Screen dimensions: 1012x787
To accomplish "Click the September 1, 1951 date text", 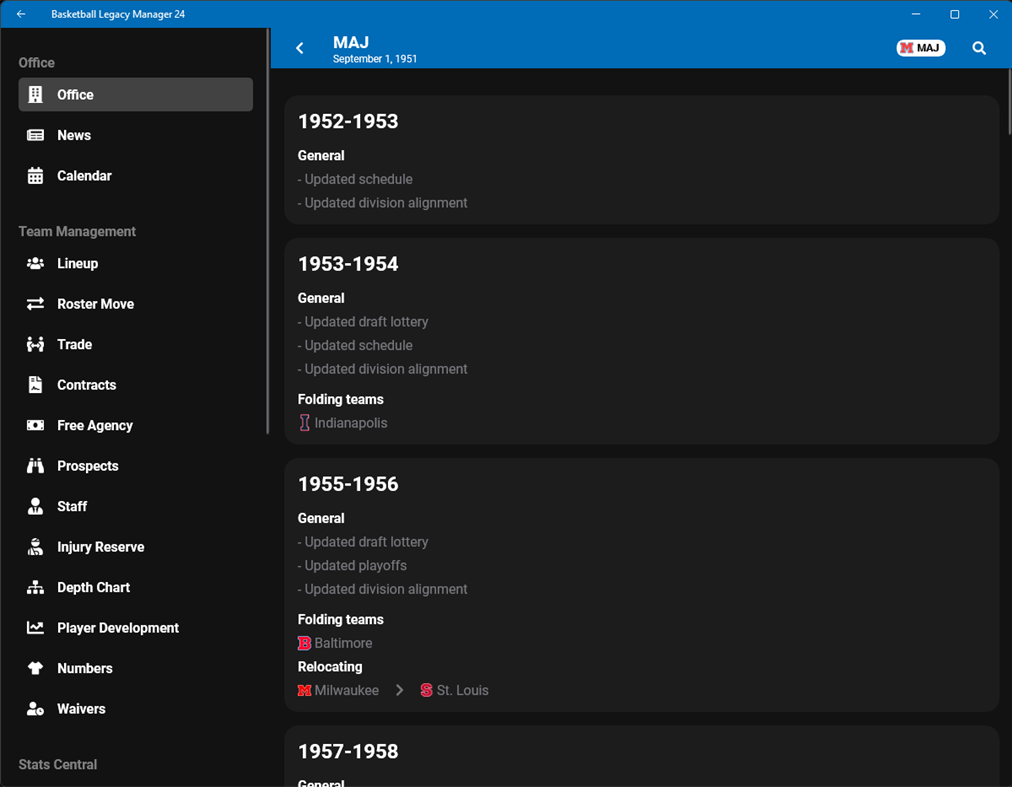I will (374, 59).
